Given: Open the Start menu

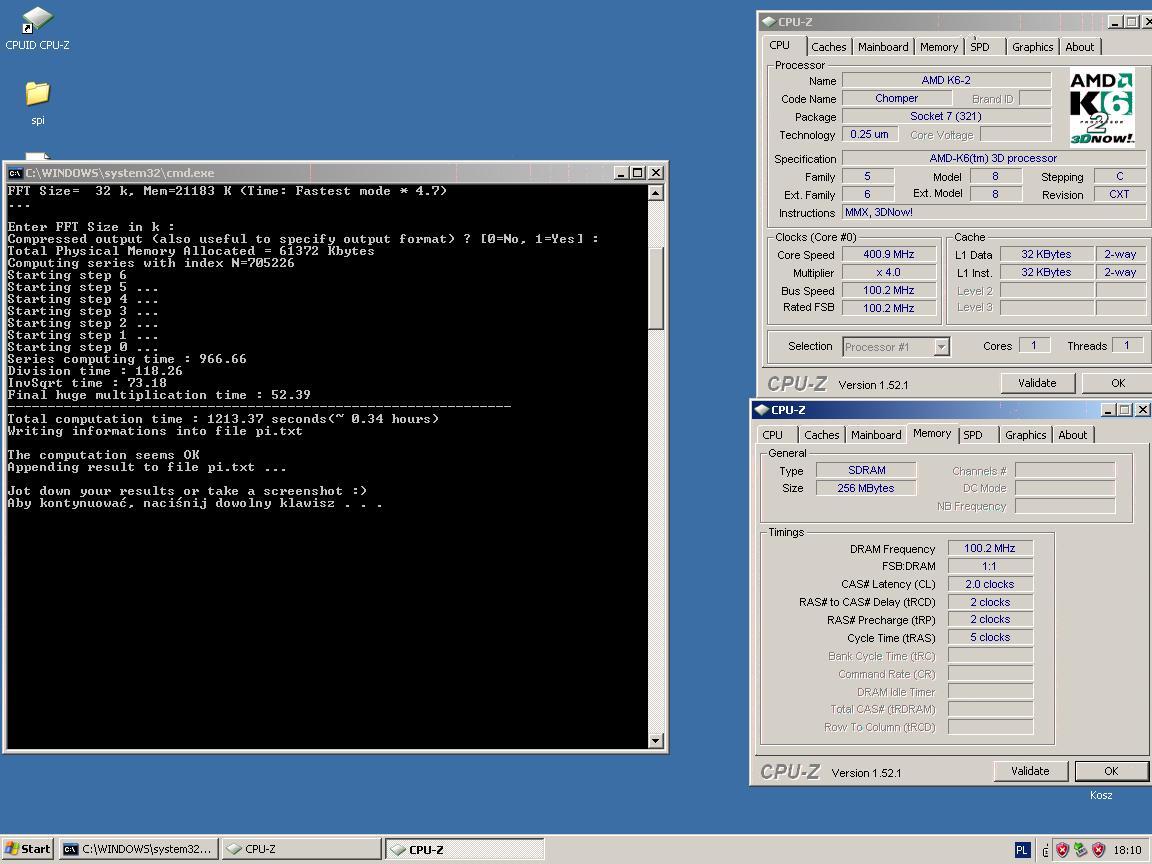Looking at the screenshot, I should click(28, 849).
